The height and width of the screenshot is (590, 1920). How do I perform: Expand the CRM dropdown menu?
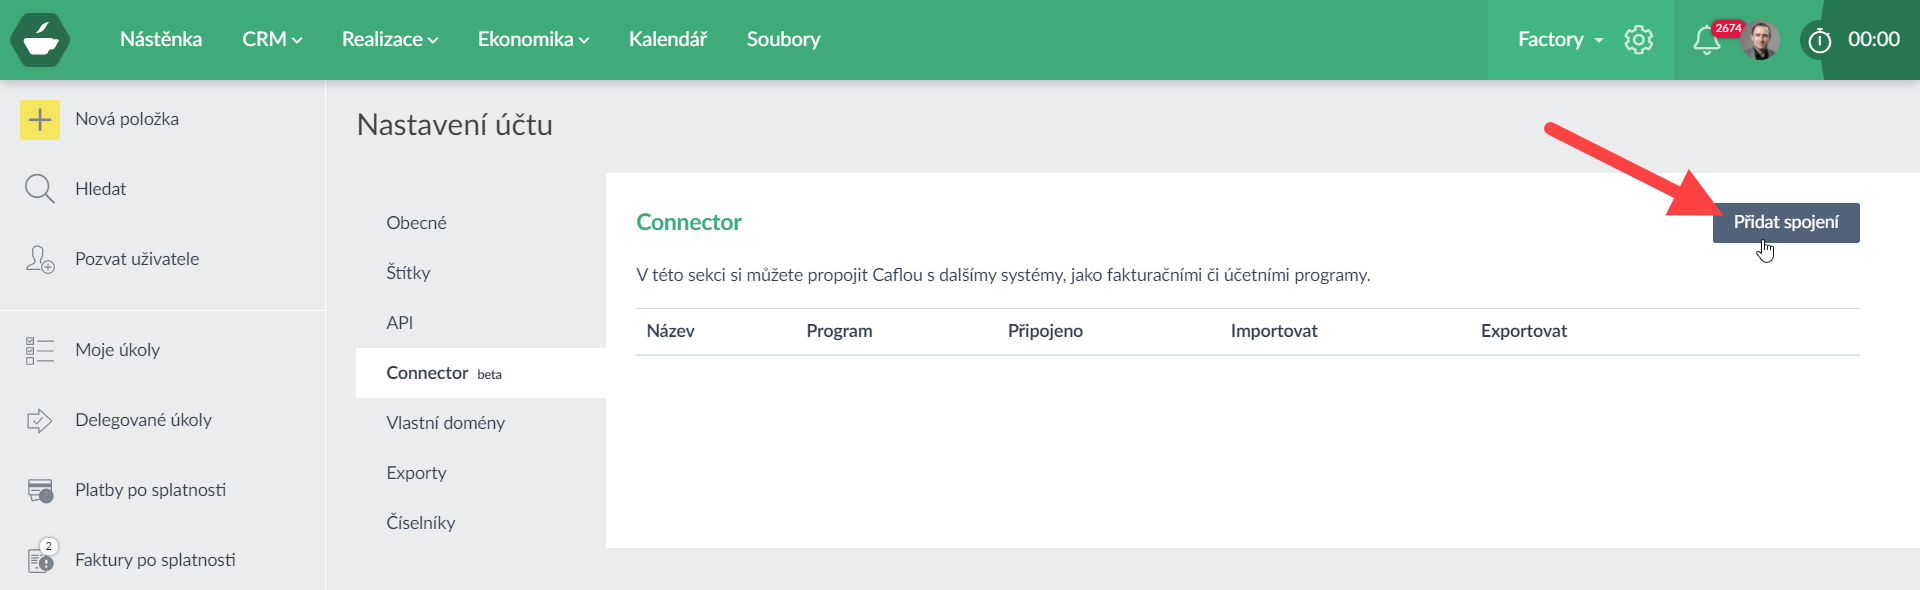click(x=272, y=39)
